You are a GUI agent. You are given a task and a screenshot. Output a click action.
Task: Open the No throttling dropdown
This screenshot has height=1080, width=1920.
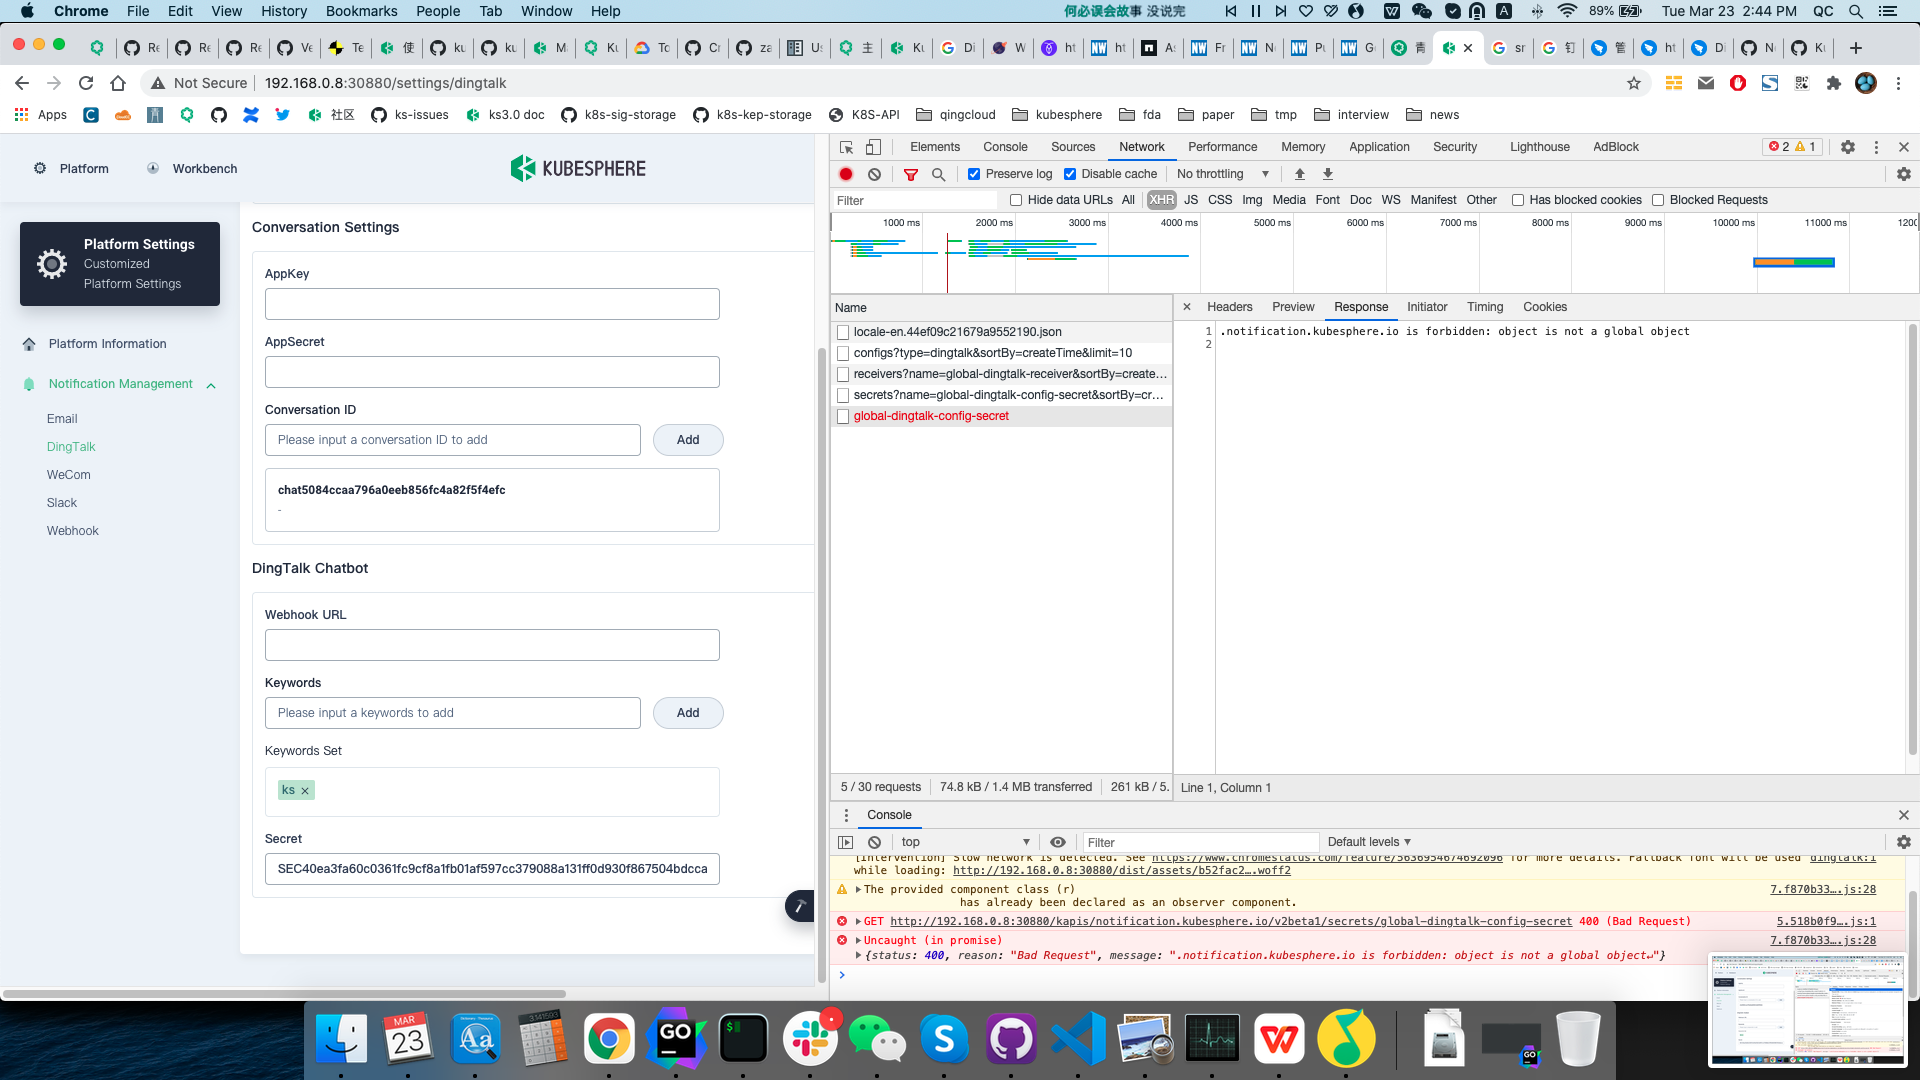tap(1222, 173)
